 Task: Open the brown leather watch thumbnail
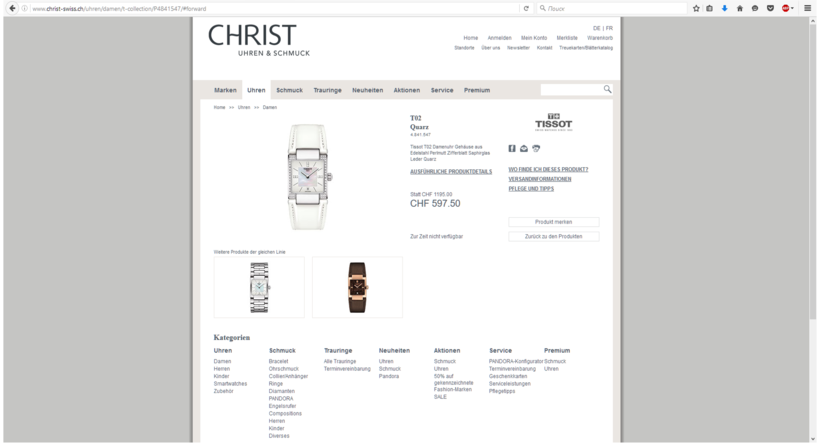(x=358, y=288)
